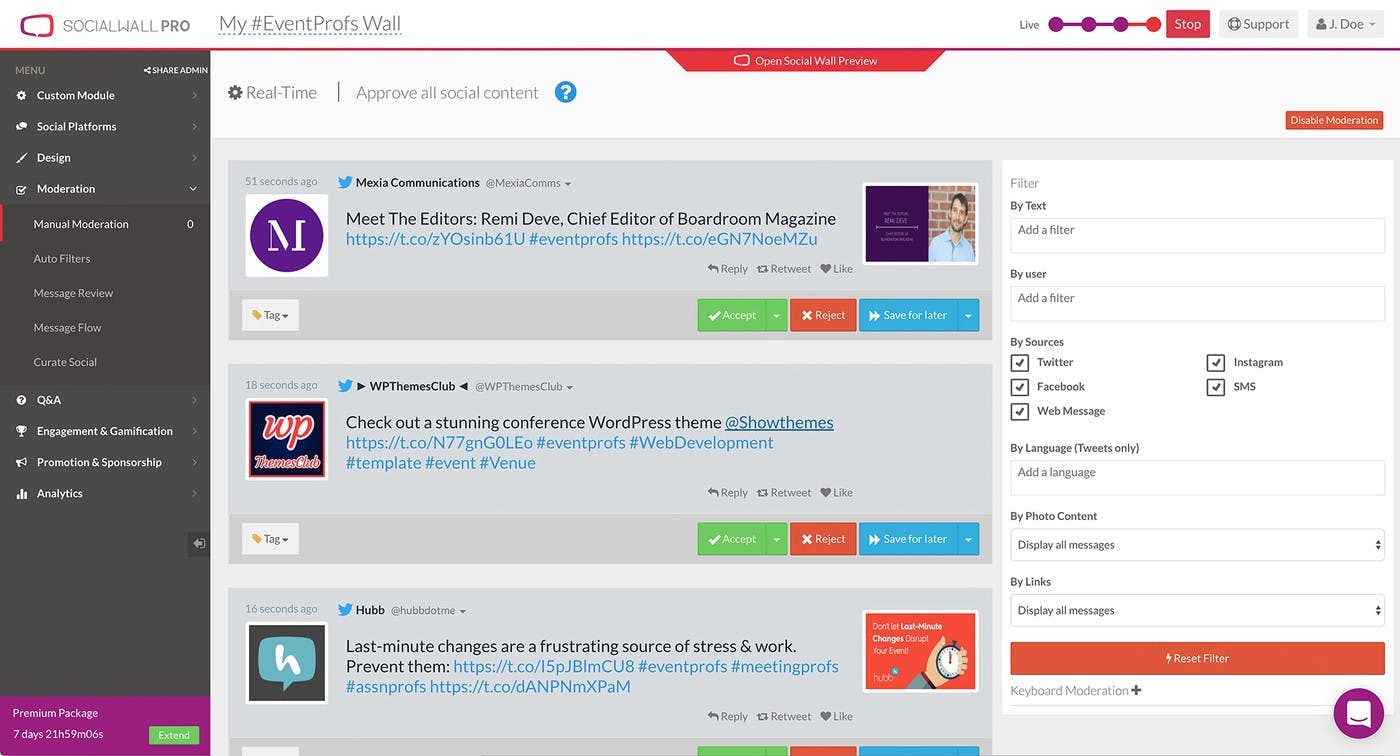Retweet the Hubb tweet

coord(784,716)
